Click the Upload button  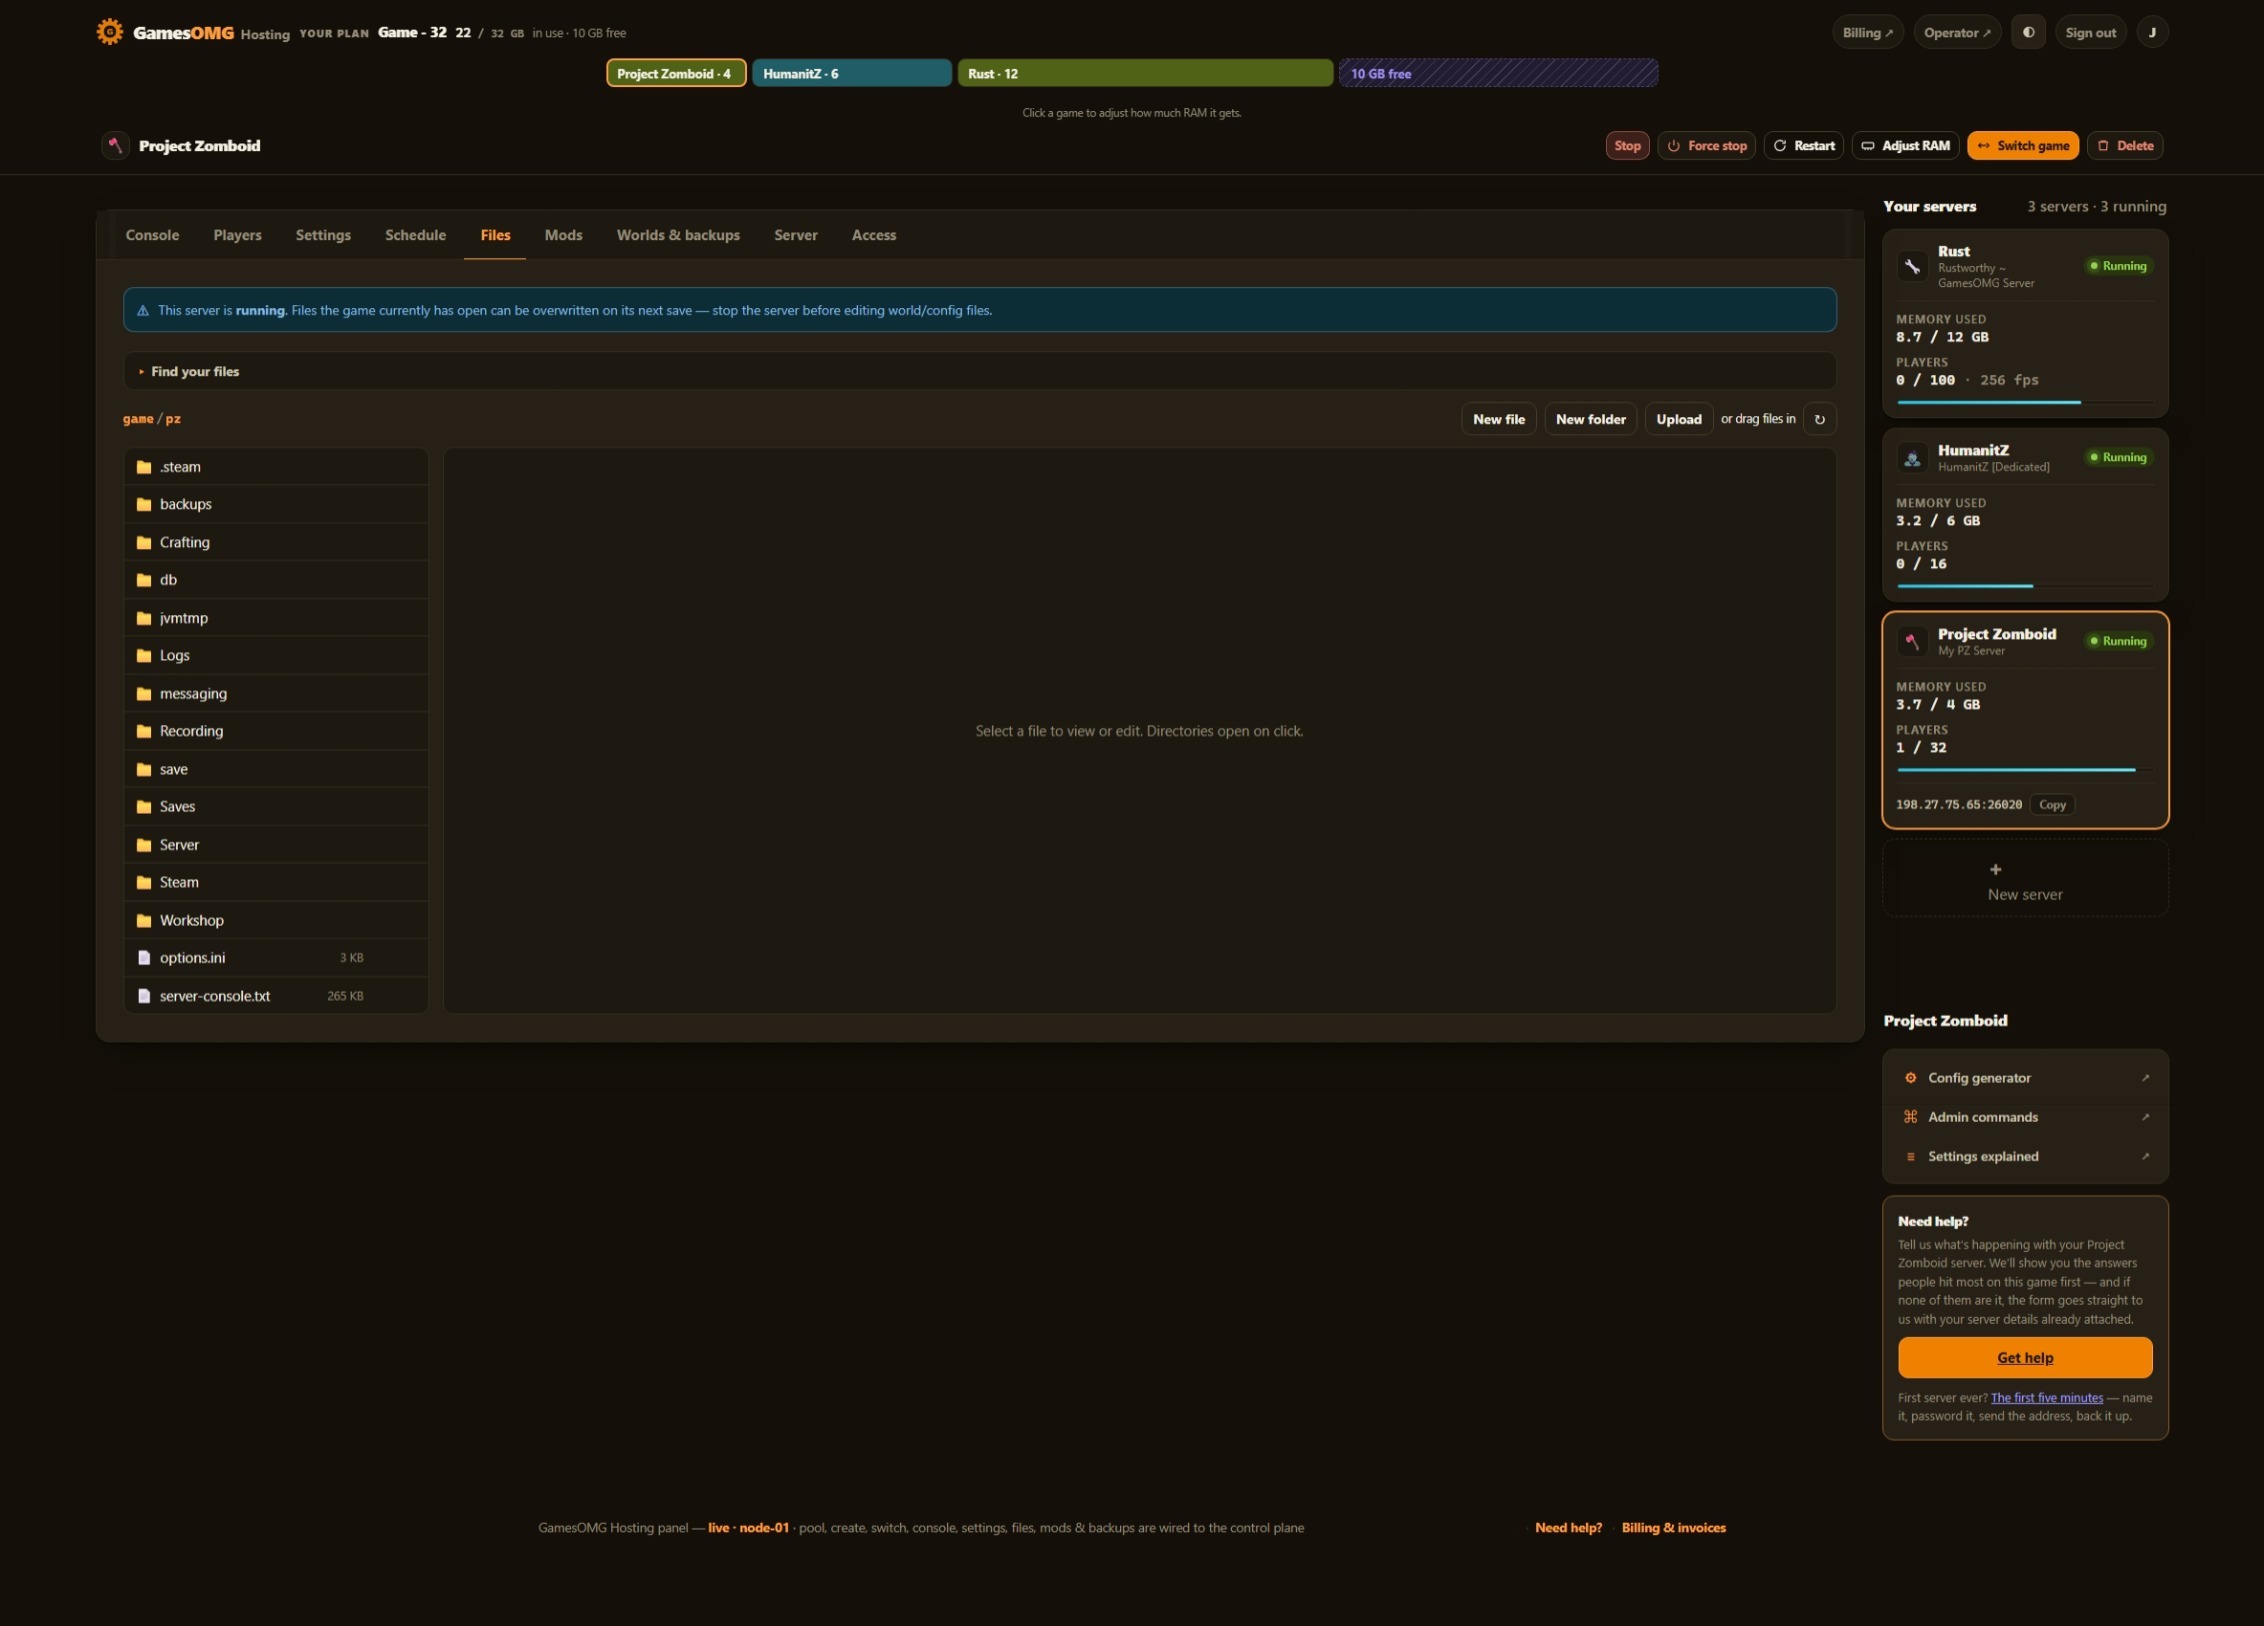[1678, 419]
